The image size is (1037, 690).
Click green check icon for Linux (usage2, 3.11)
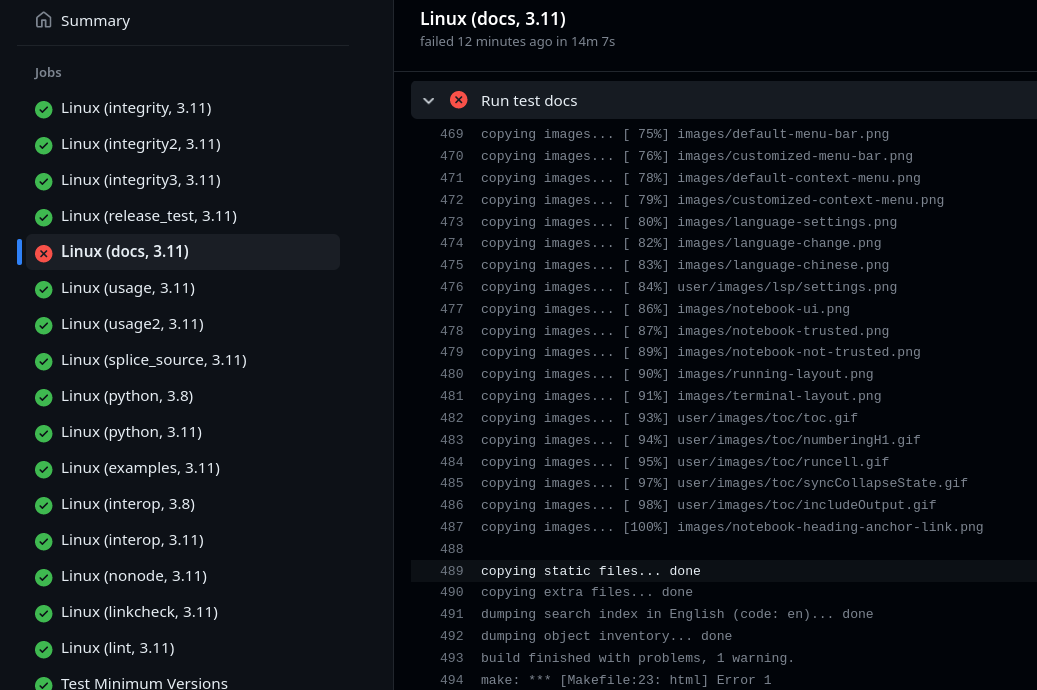[44, 325]
